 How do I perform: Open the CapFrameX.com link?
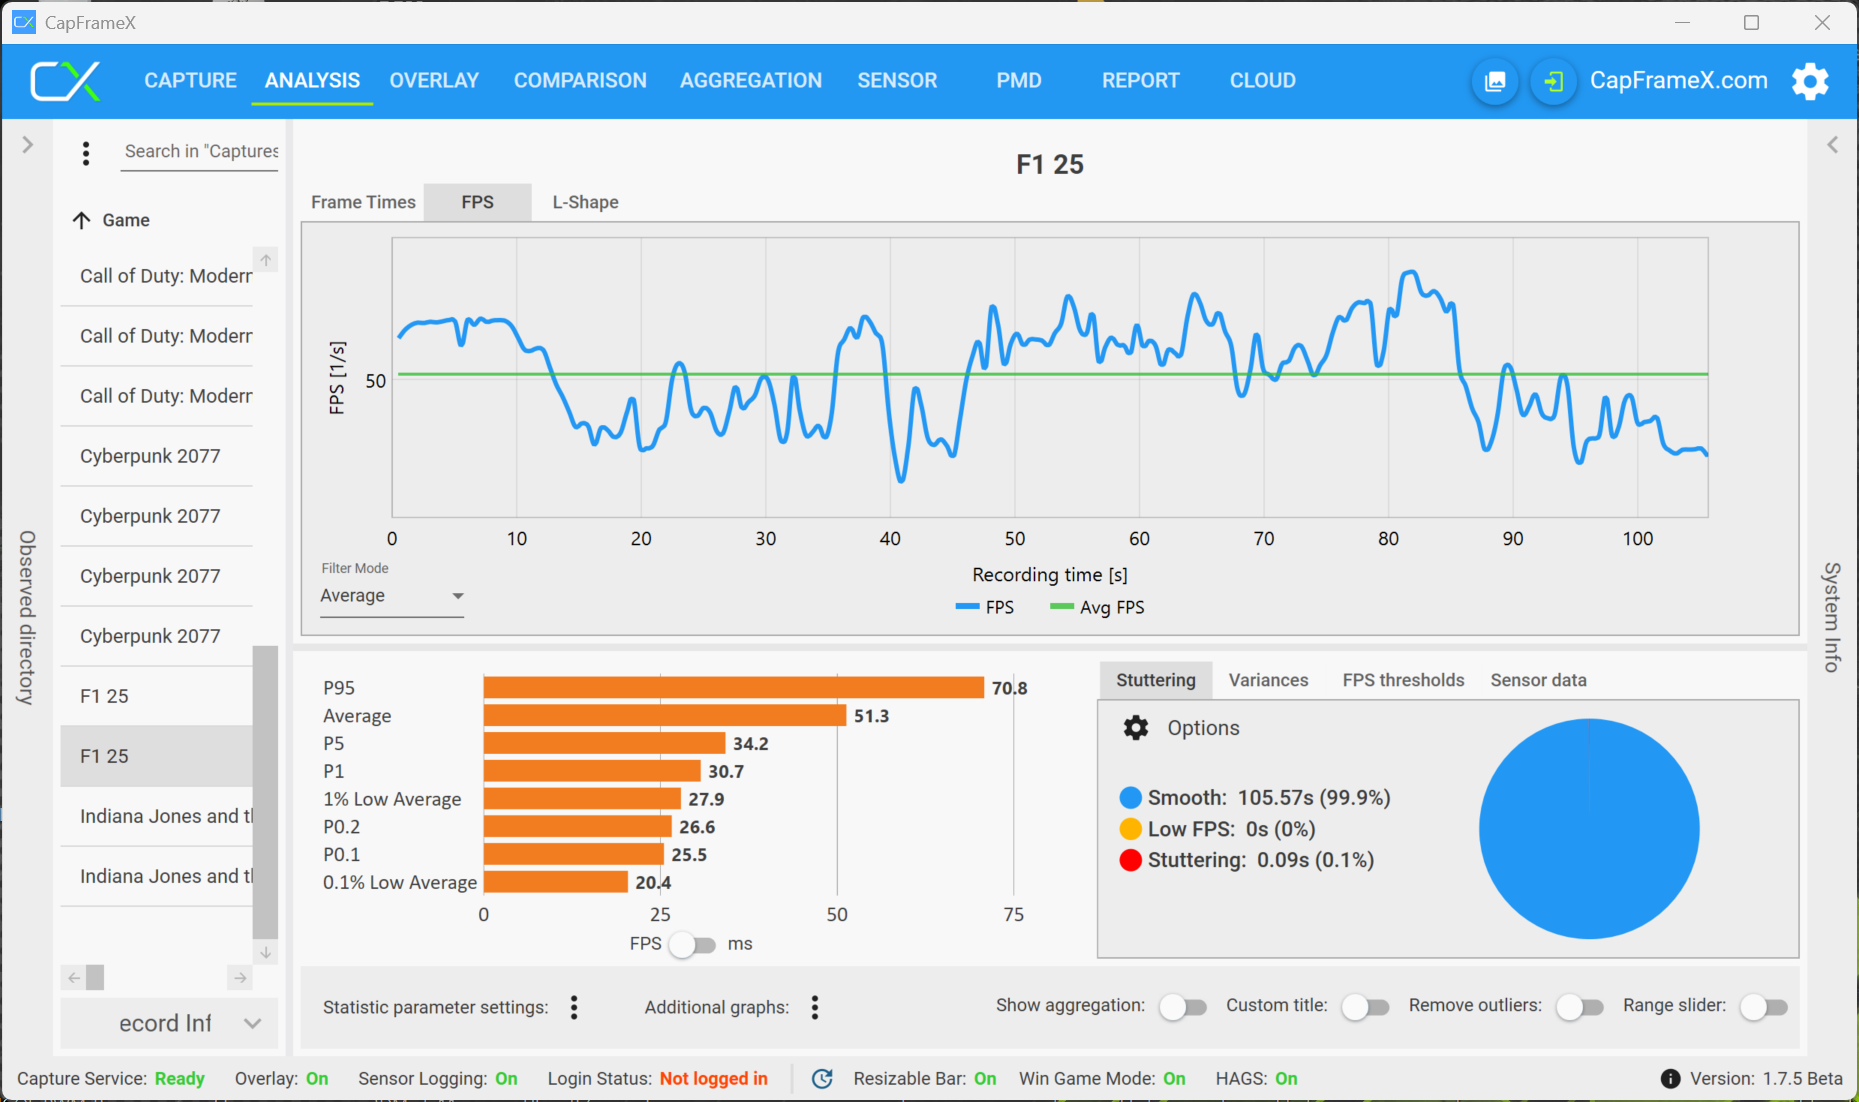point(1678,81)
